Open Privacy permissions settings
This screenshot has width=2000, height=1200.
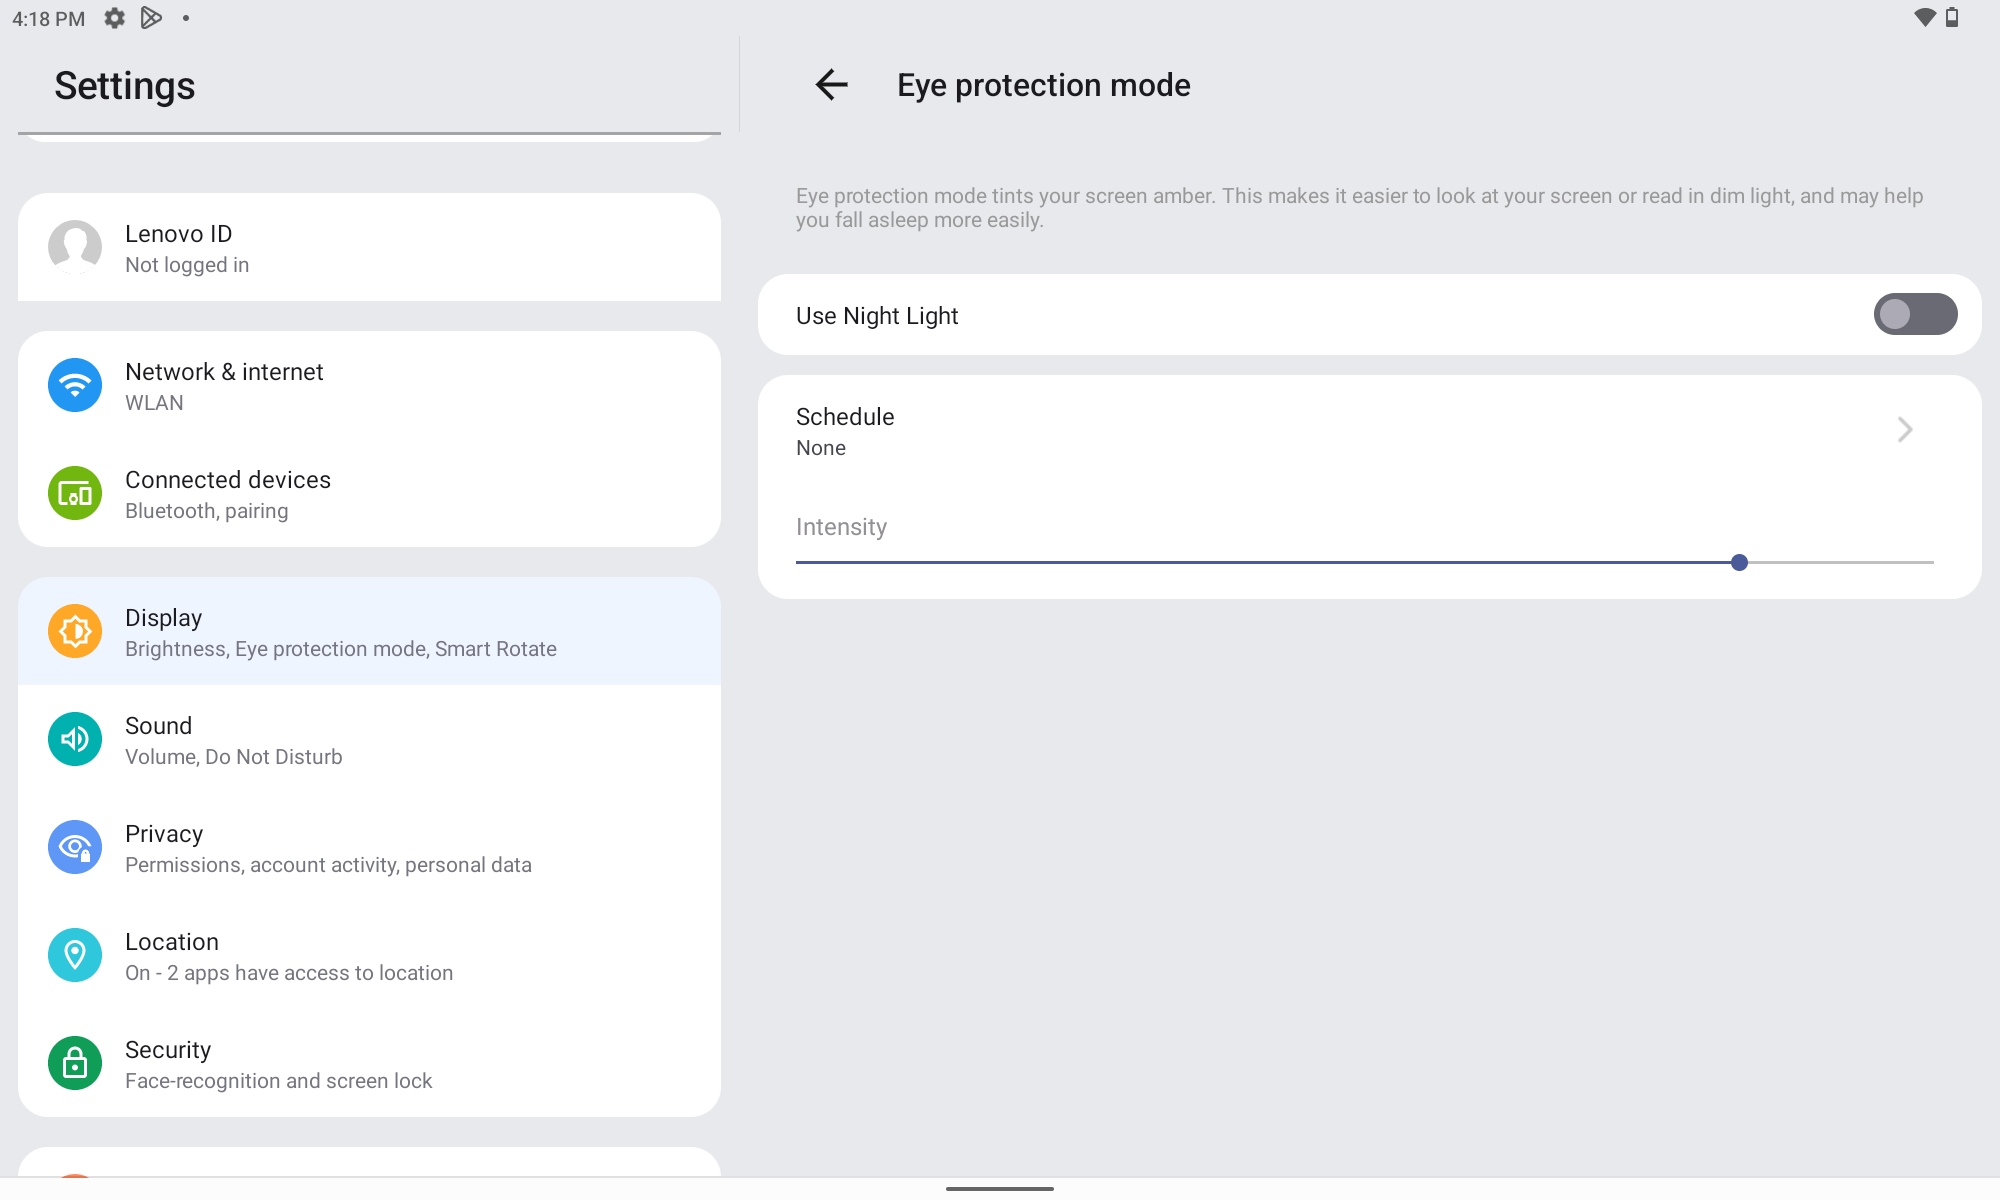369,847
